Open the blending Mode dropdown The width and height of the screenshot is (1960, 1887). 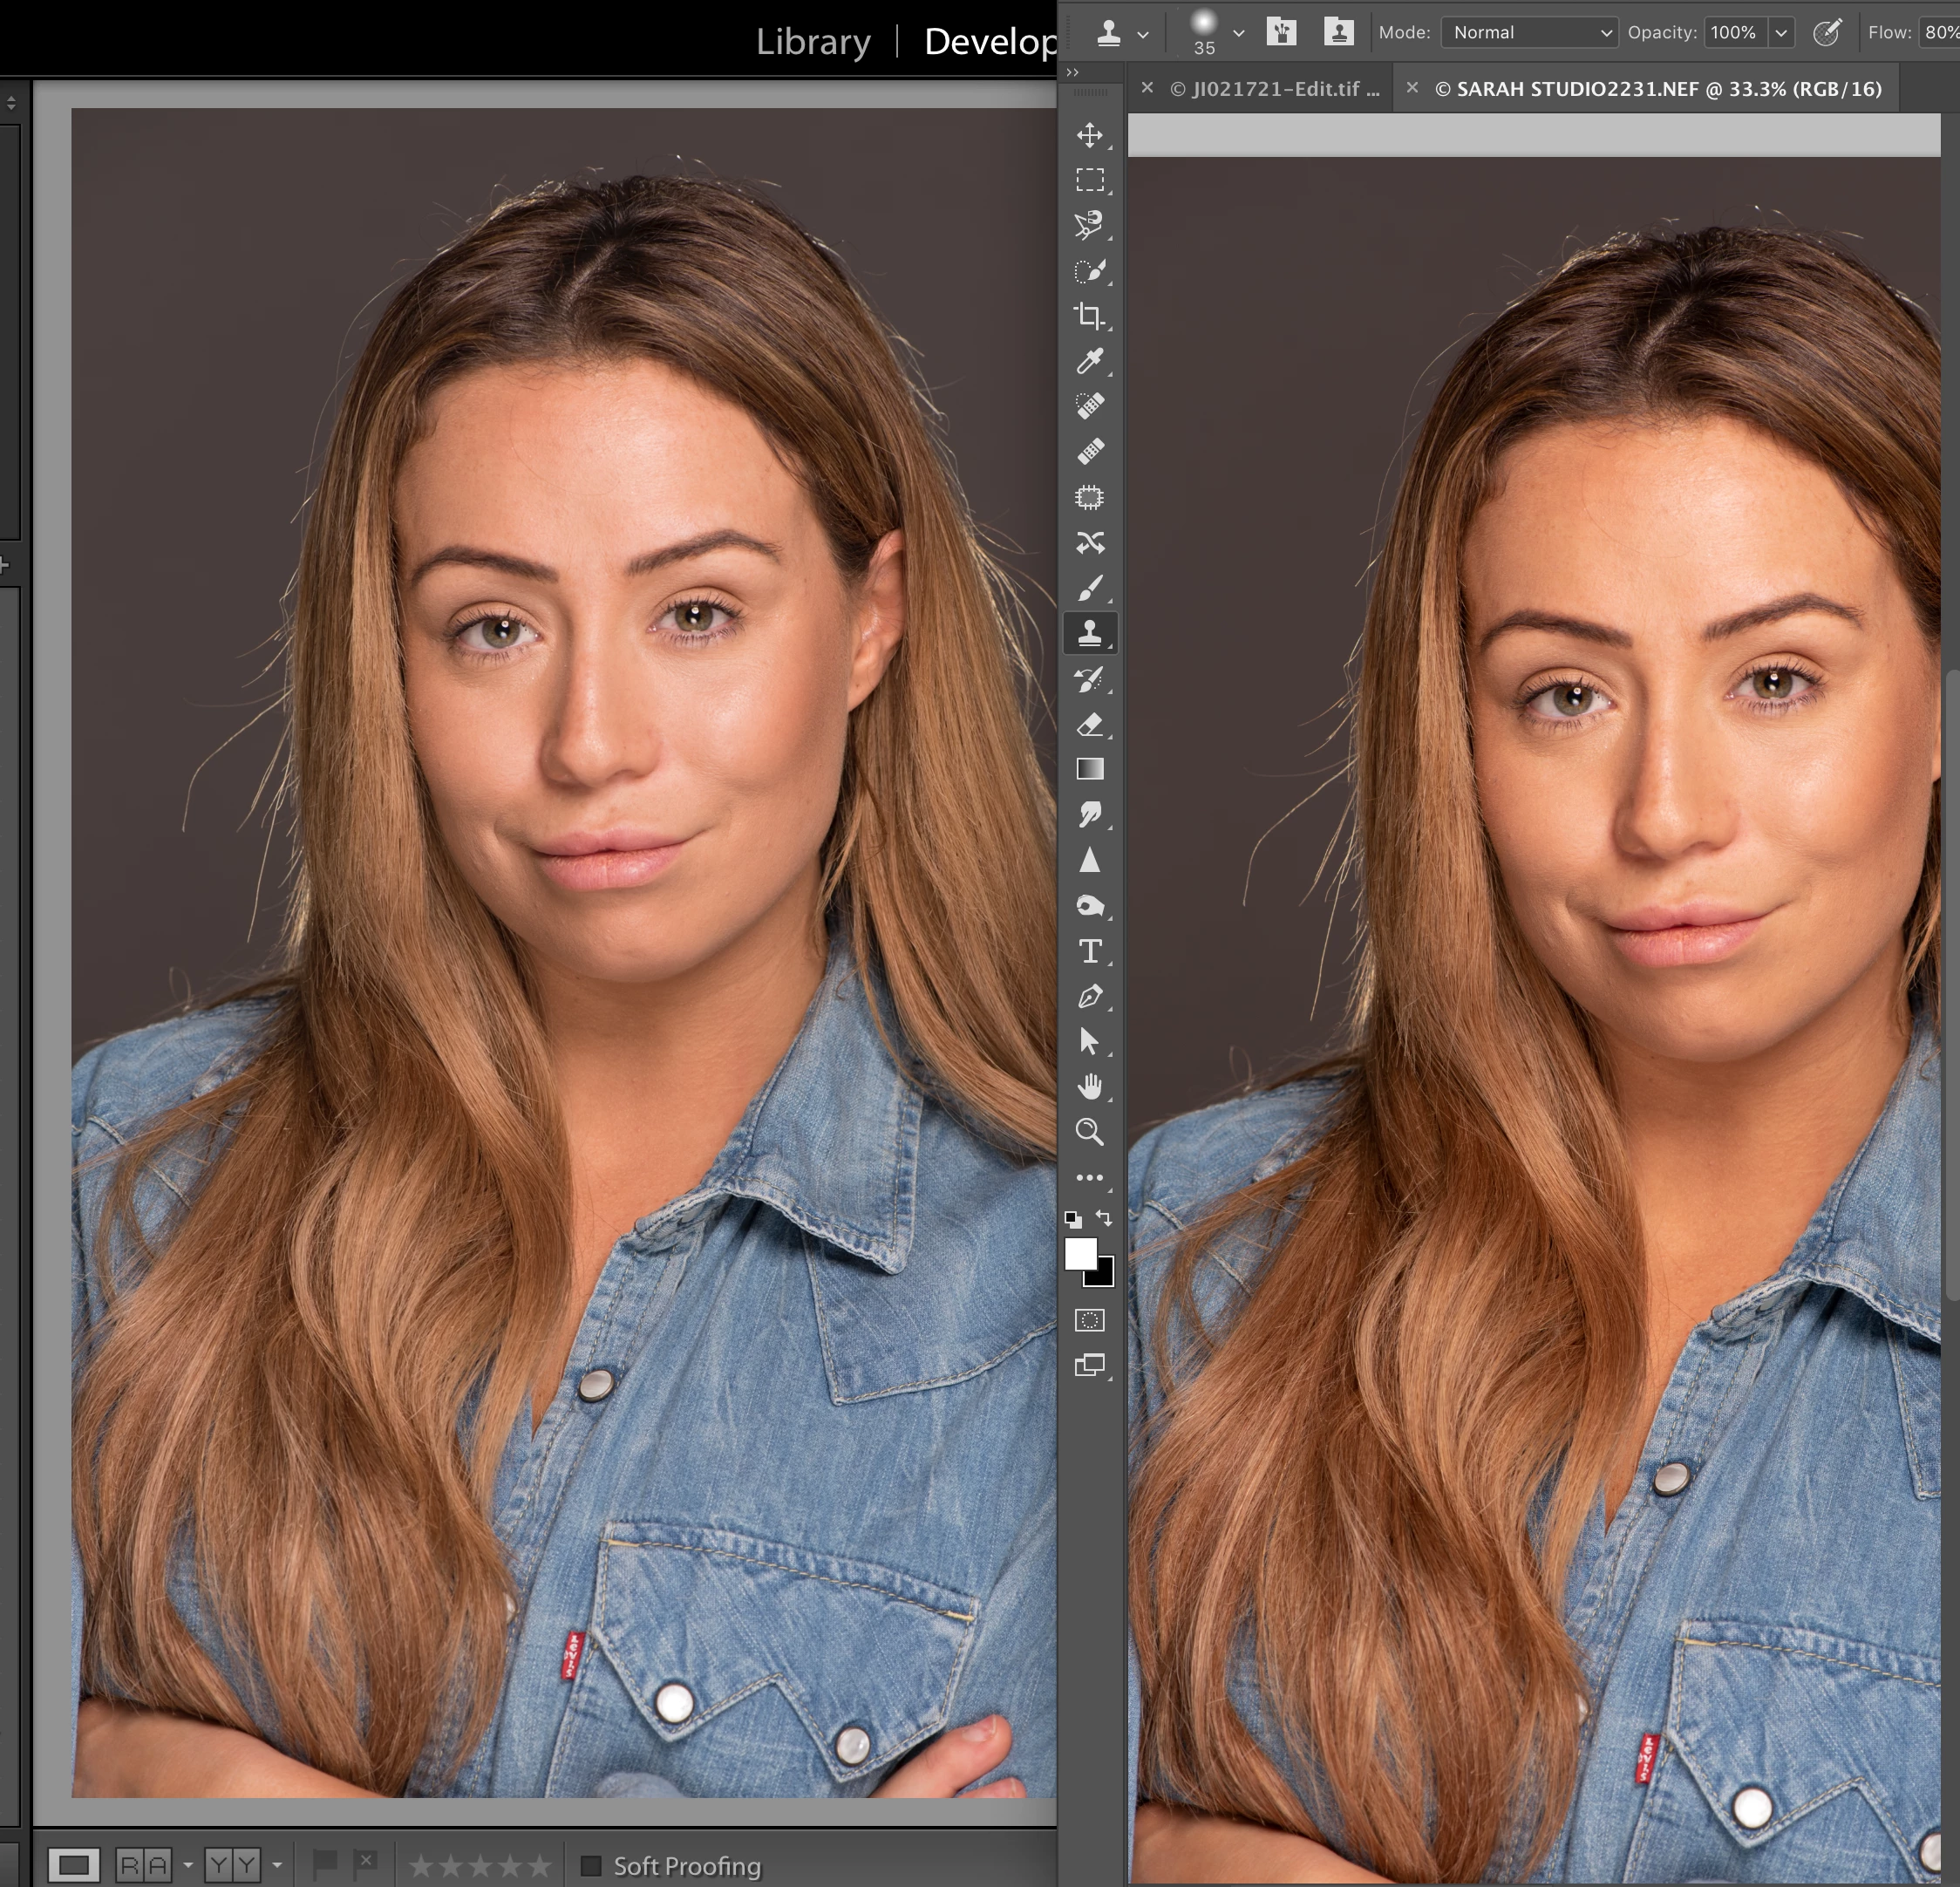(1528, 32)
